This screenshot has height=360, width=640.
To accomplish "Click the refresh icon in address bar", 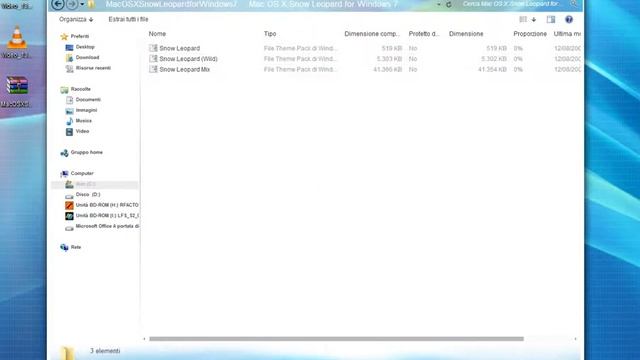I will [x=449, y=4].
